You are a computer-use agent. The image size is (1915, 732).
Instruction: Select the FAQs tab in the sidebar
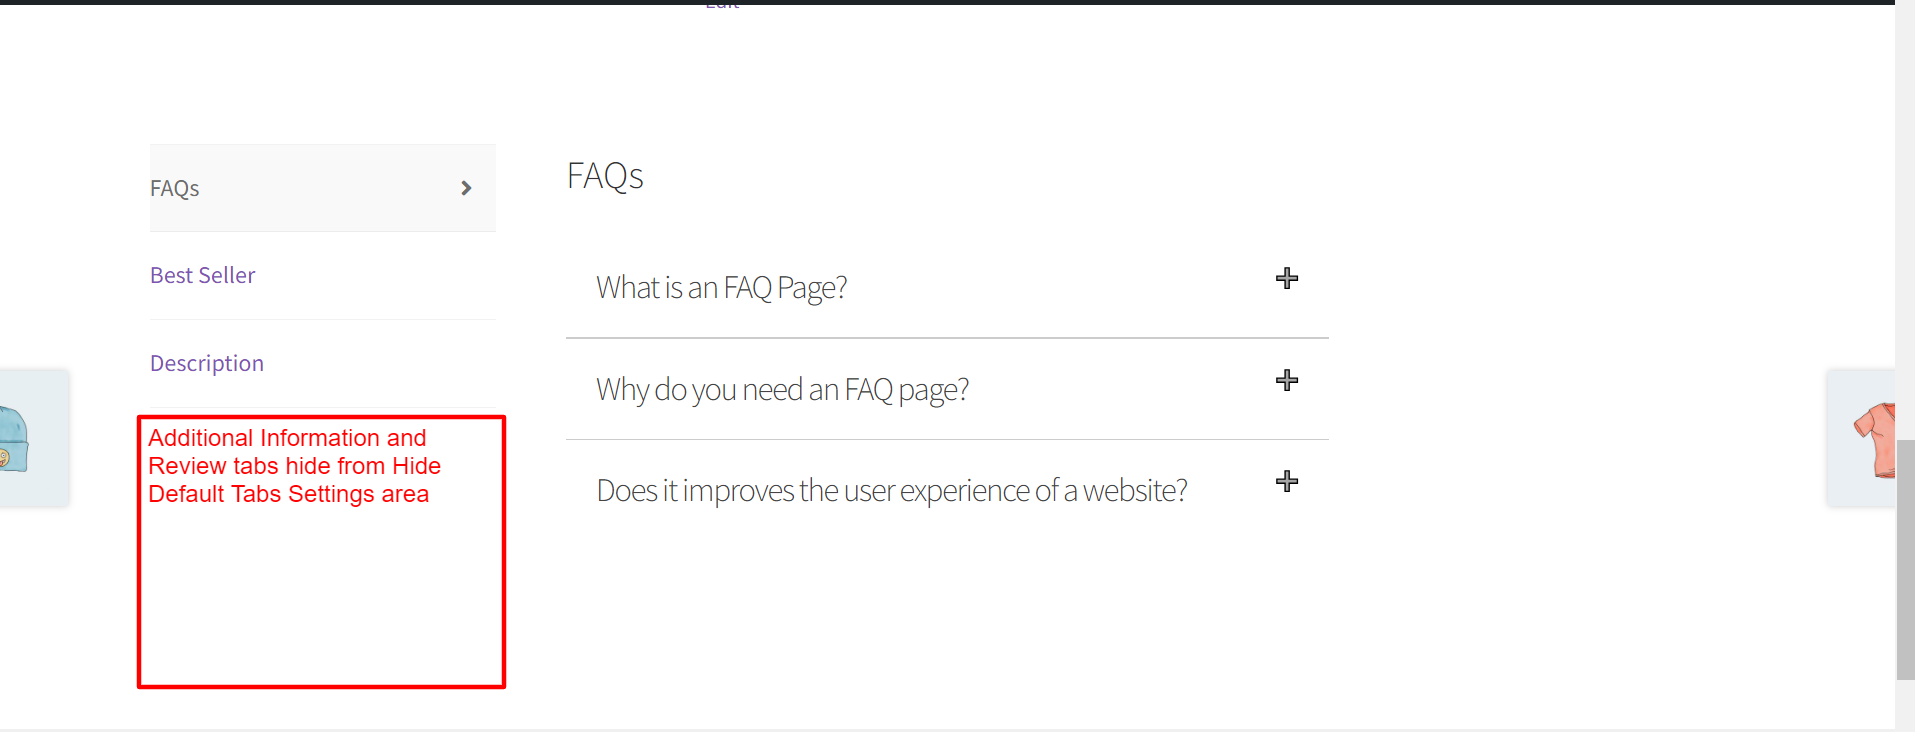(322, 188)
